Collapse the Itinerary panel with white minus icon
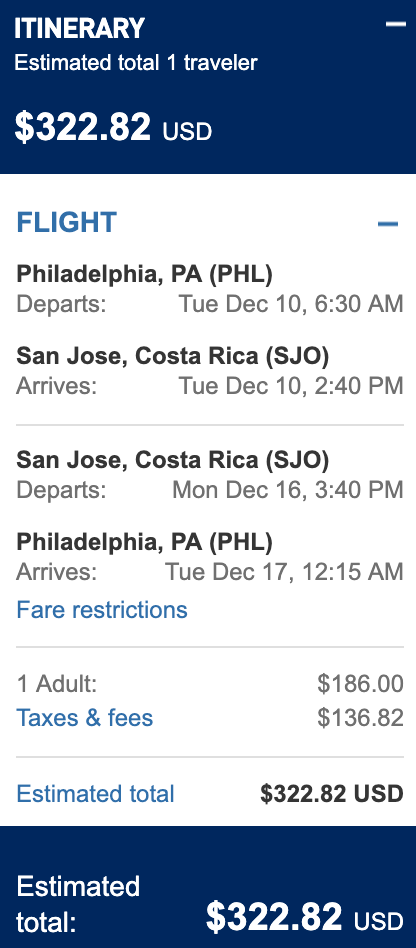Screen dimensions: 416x948 396,24
